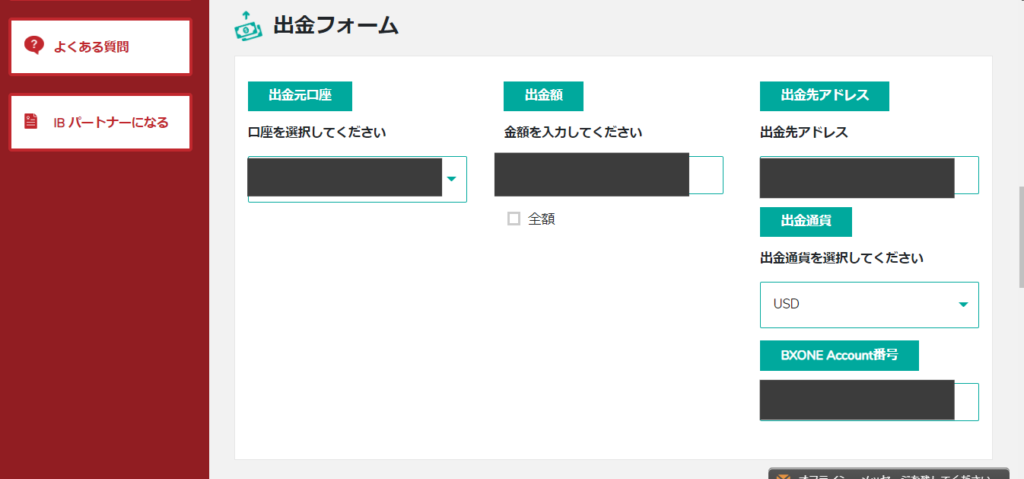This screenshot has width=1024, height=479.
Task: Click the 全額 checkbox label text
Action: click(x=541, y=220)
